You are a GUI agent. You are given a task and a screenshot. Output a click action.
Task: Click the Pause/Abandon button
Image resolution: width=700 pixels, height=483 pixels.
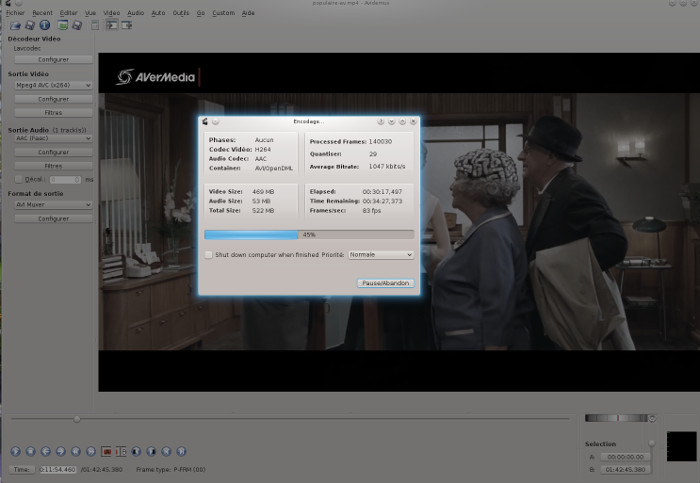pos(384,284)
